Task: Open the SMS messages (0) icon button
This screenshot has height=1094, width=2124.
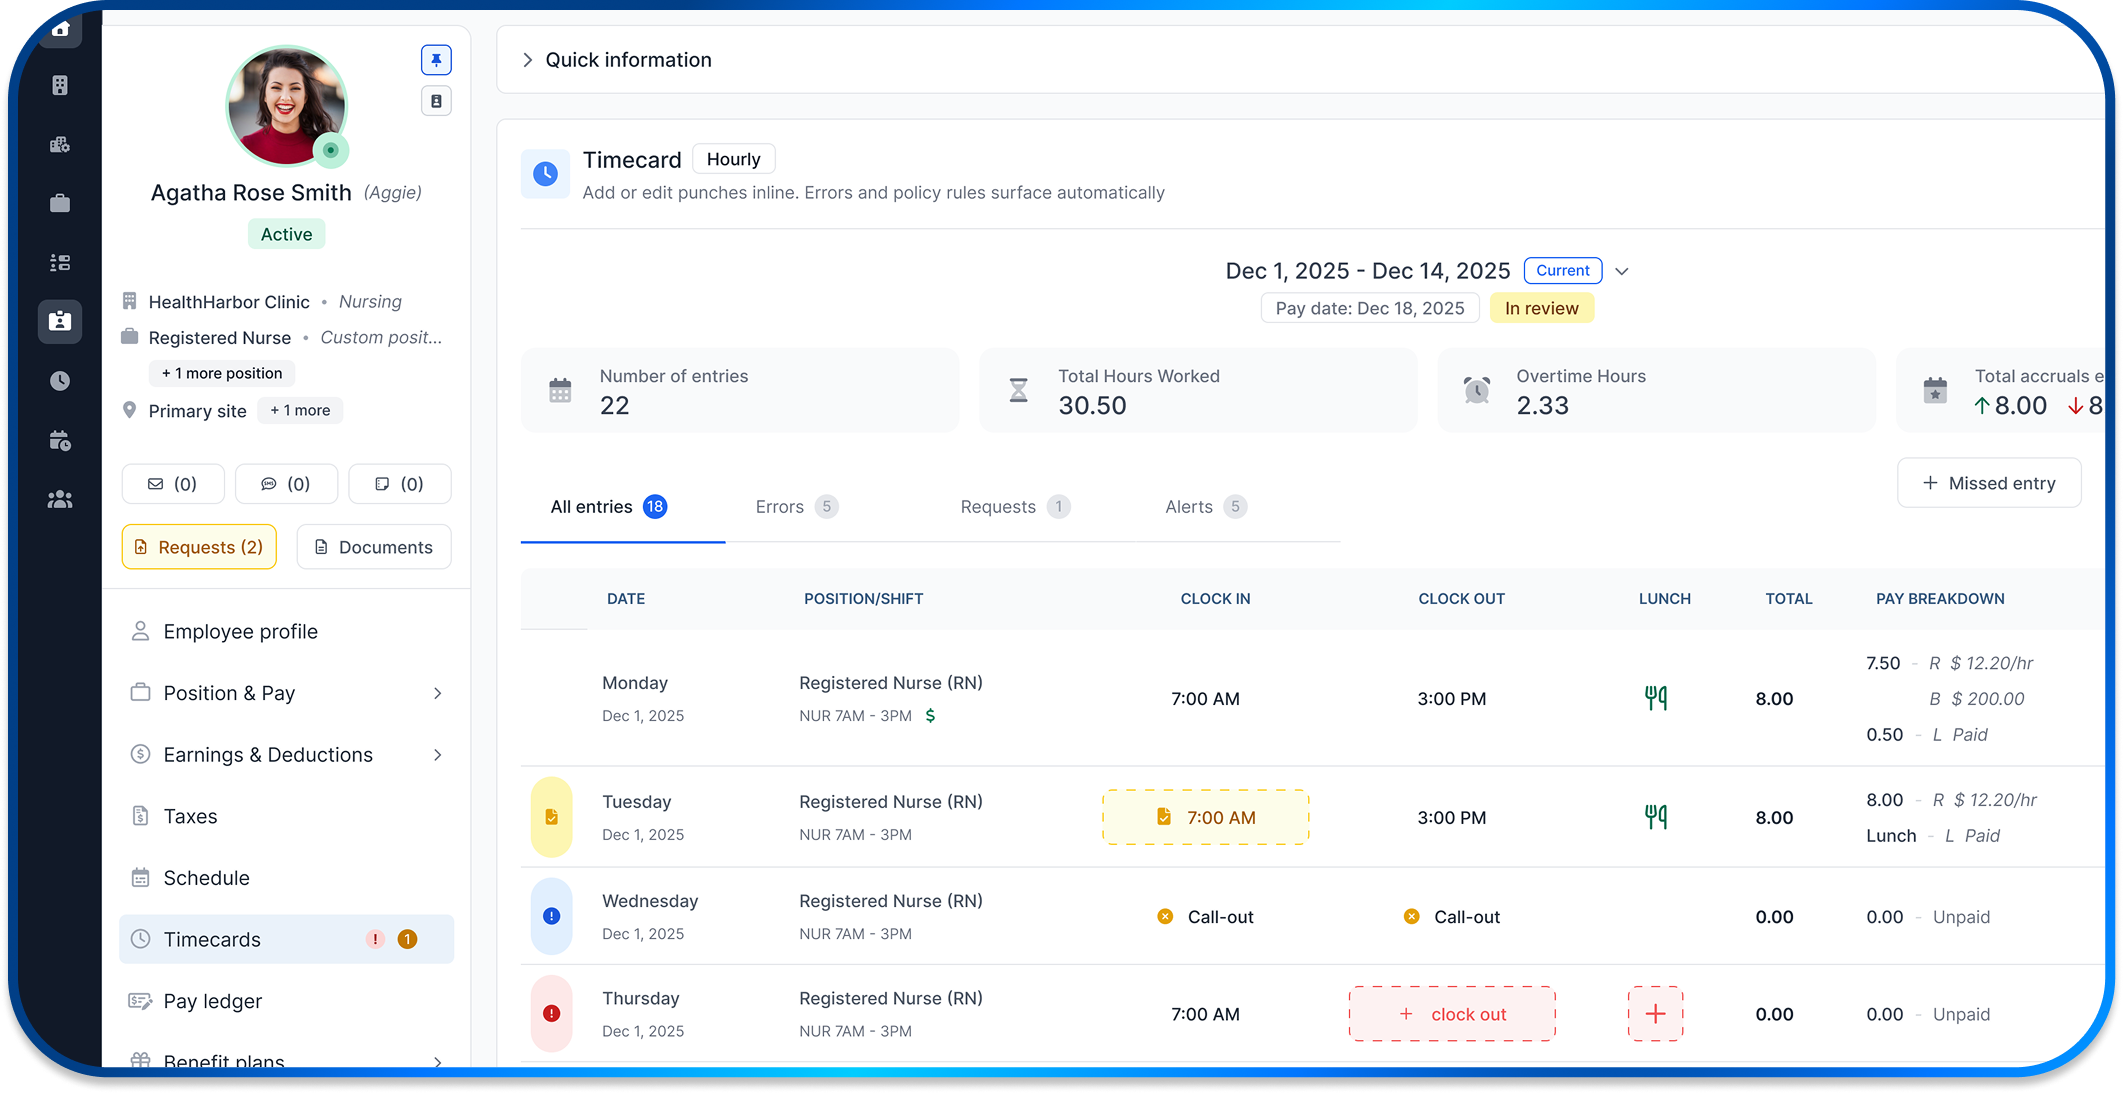Action: tap(286, 483)
